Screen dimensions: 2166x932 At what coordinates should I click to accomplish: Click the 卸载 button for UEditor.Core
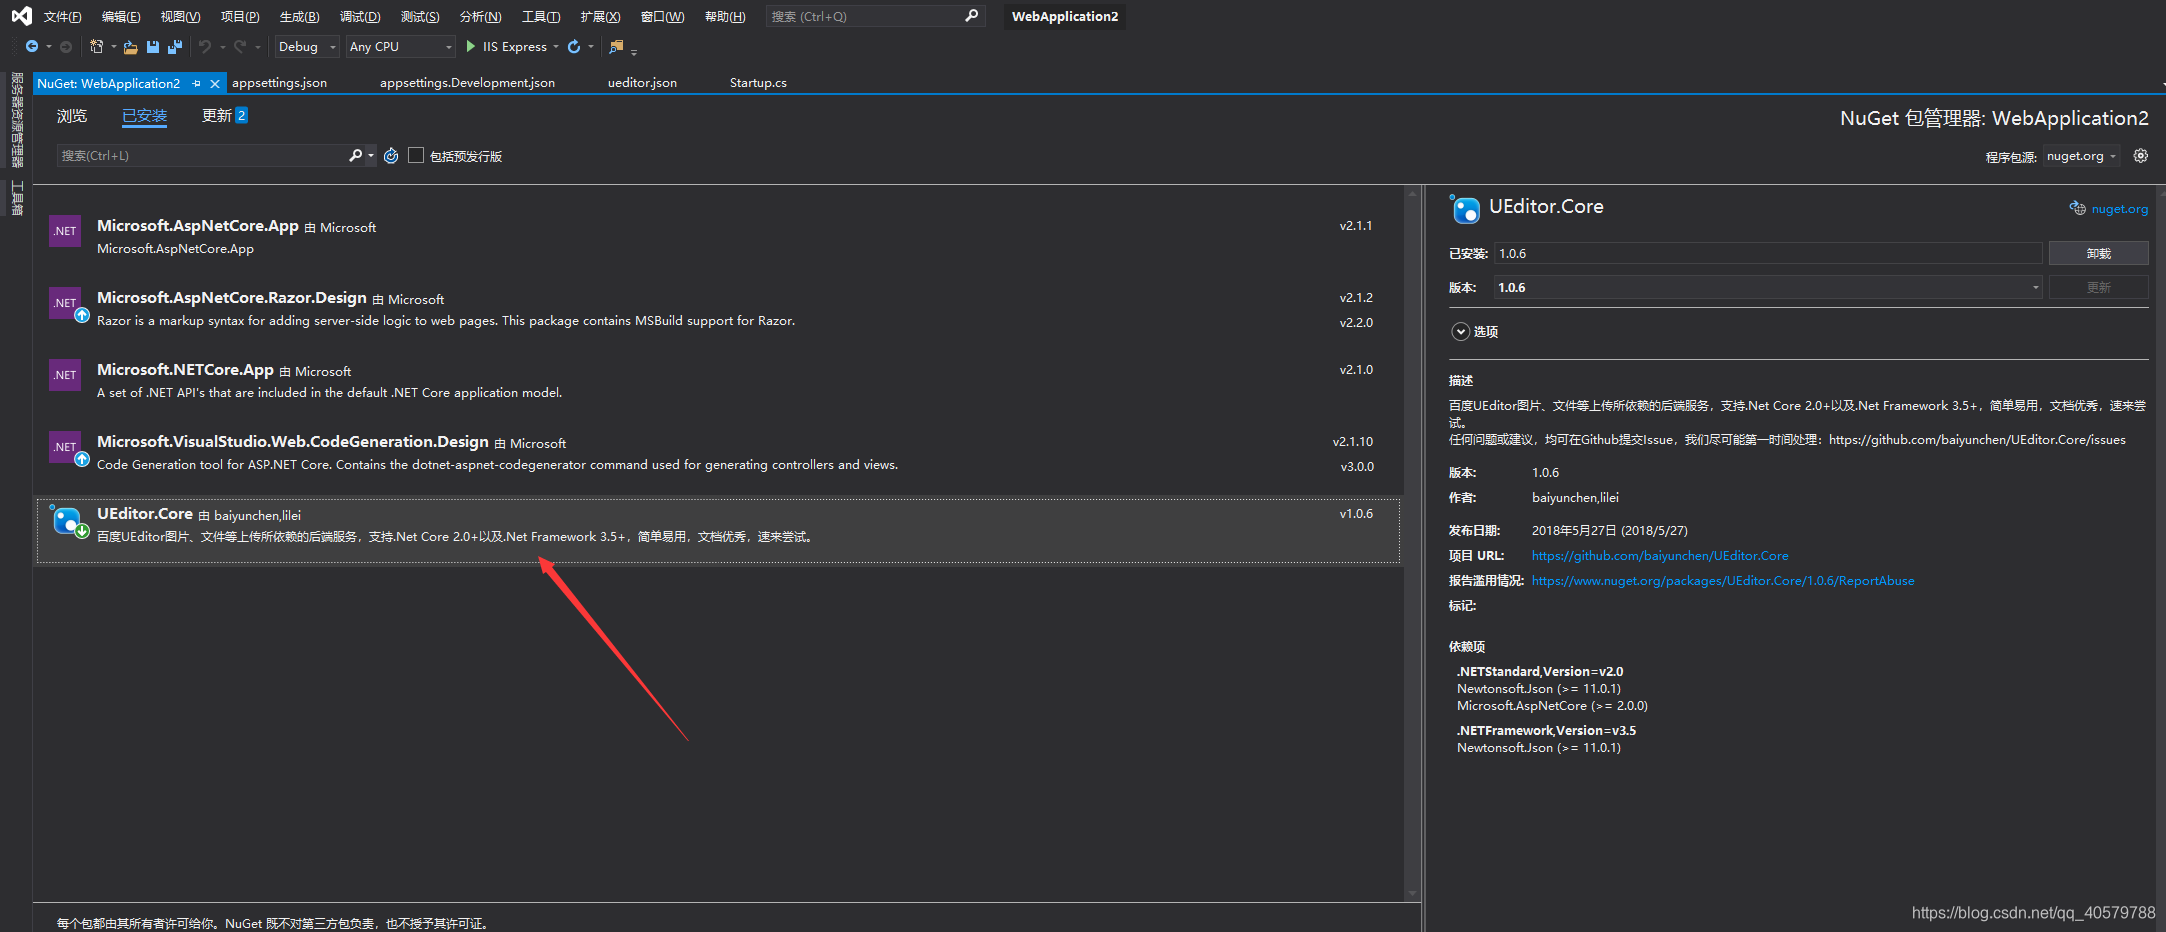coord(2098,253)
